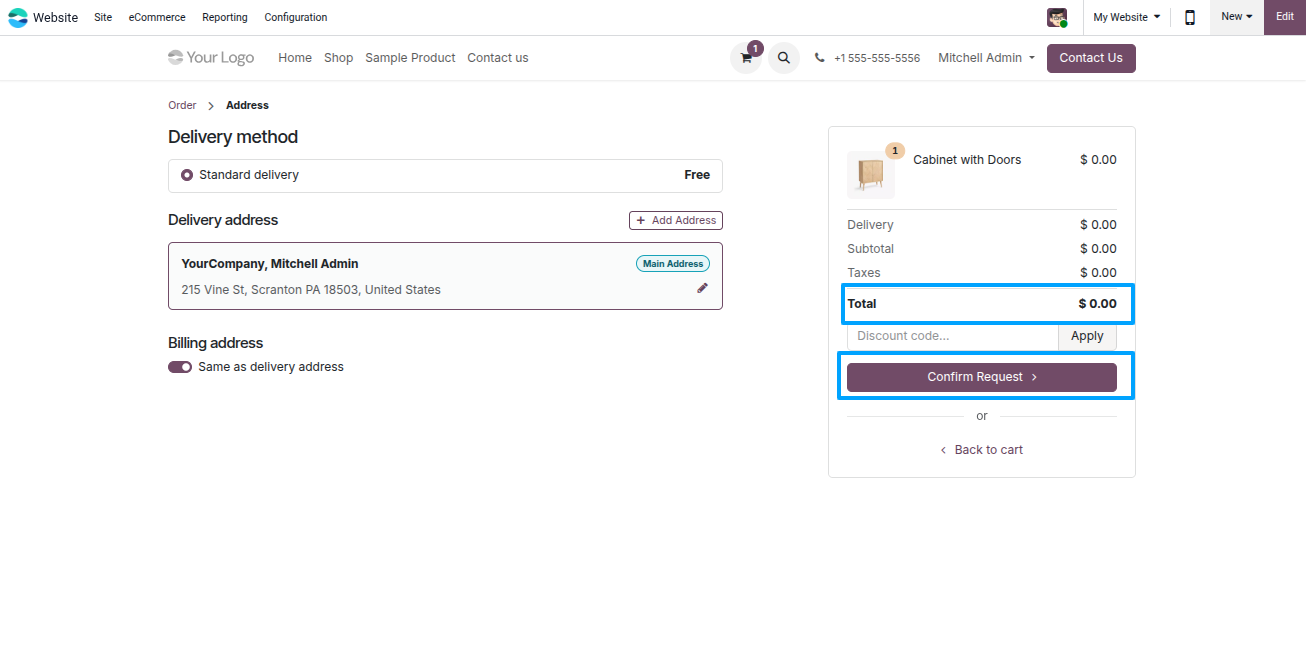Click the Discount code input field
The width and height of the screenshot is (1306, 649).
[x=953, y=336]
